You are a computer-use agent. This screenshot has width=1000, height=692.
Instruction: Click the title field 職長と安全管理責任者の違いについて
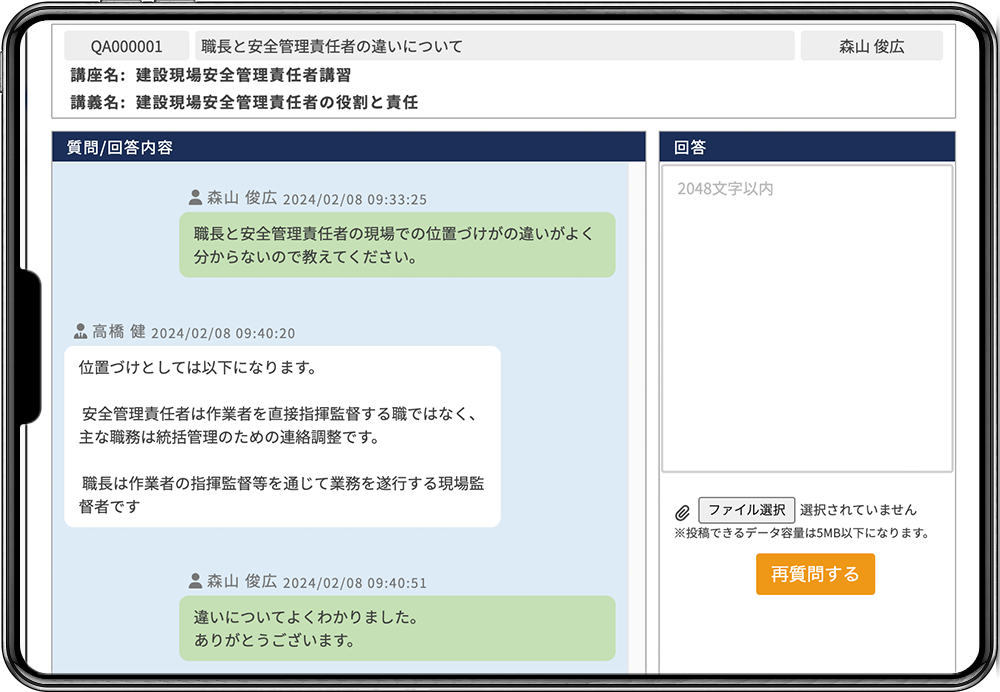pyautogui.click(x=494, y=46)
